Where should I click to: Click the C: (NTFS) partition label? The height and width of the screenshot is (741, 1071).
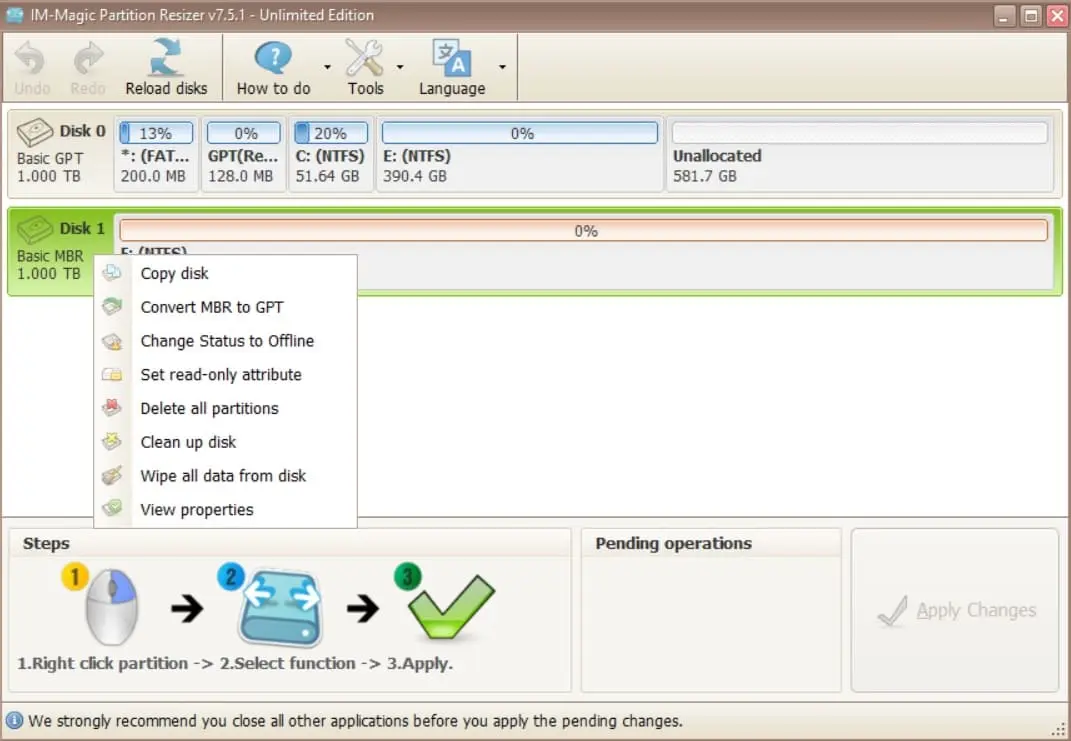[330, 156]
